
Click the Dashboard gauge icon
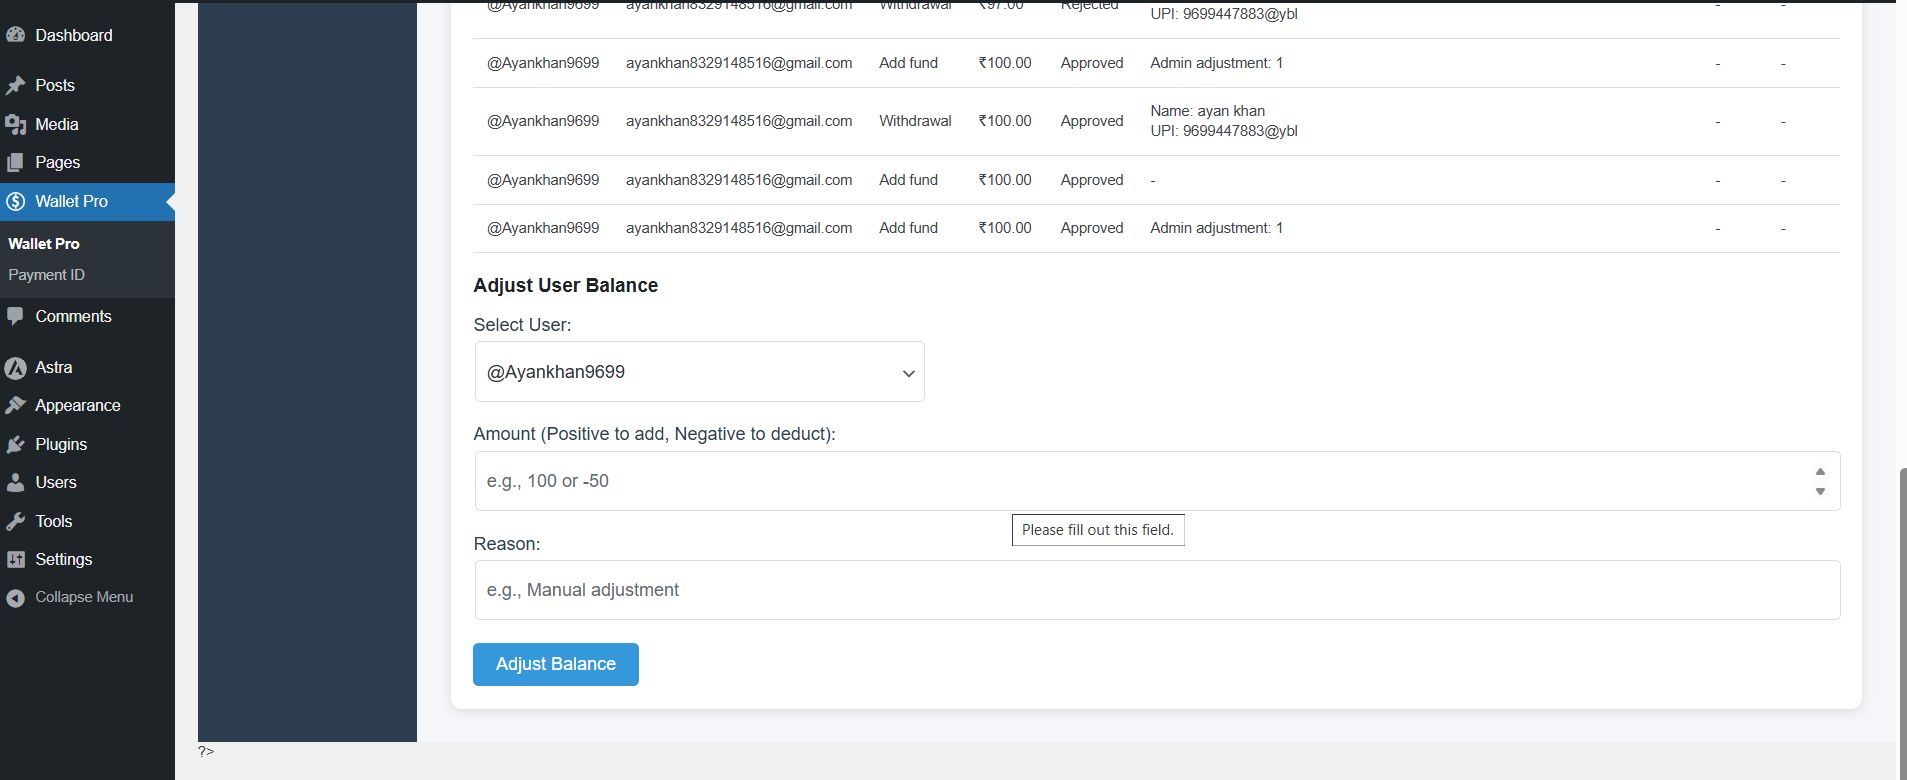(x=15, y=35)
